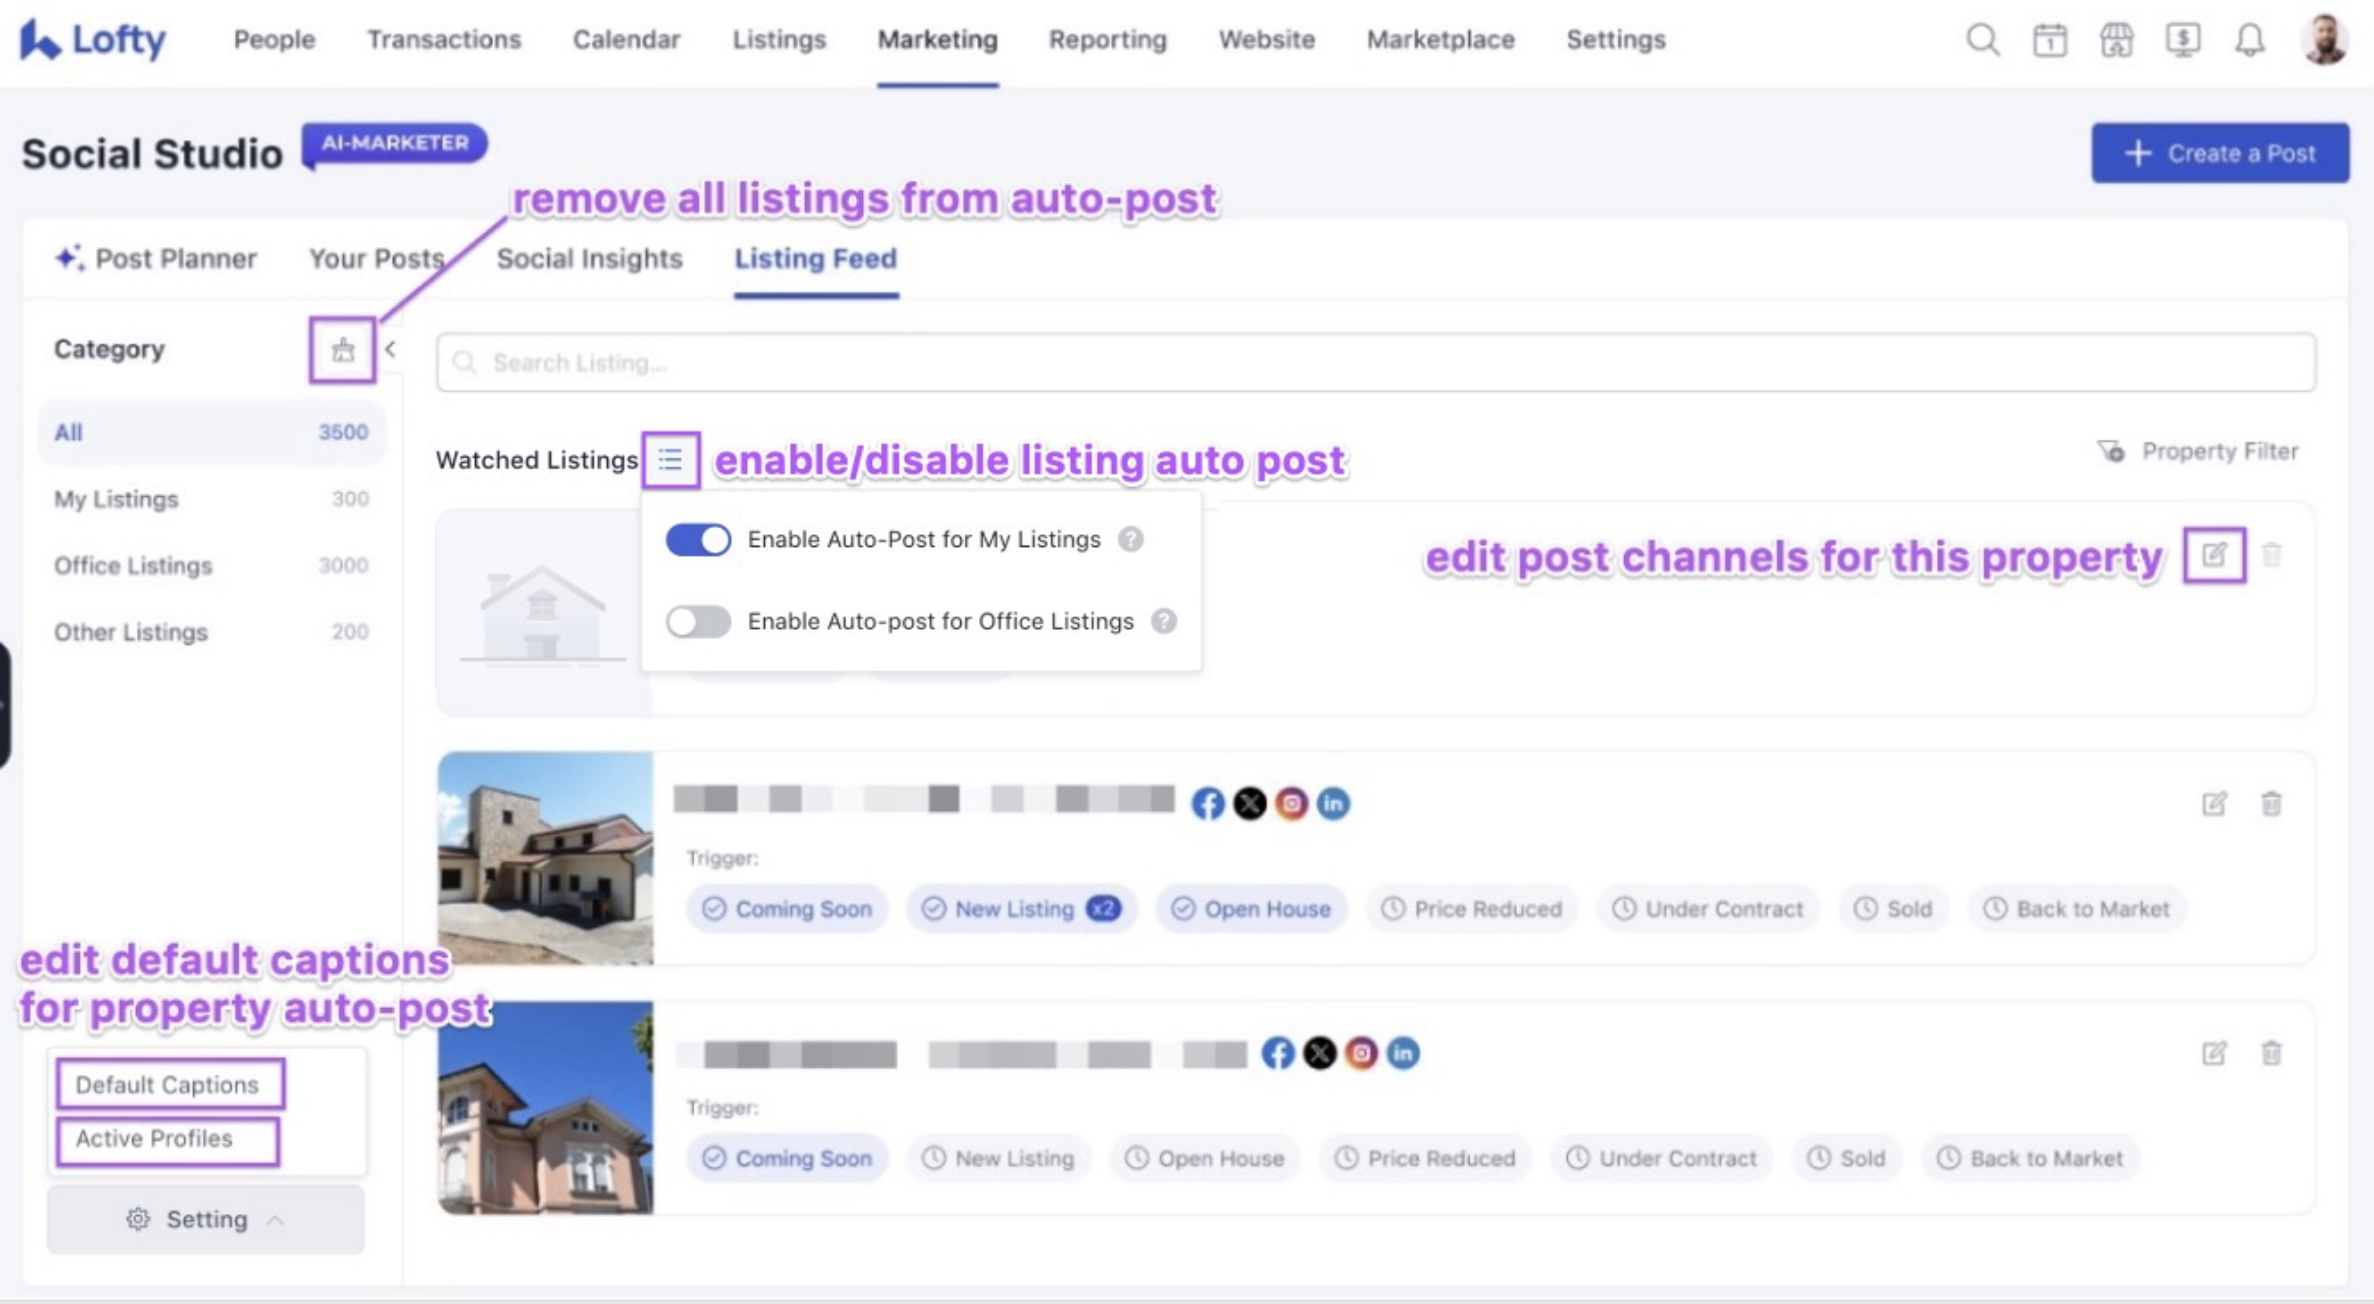Collapse the Setting menu at sidebar bottom
This screenshot has width=2374, height=1304.
tap(205, 1219)
